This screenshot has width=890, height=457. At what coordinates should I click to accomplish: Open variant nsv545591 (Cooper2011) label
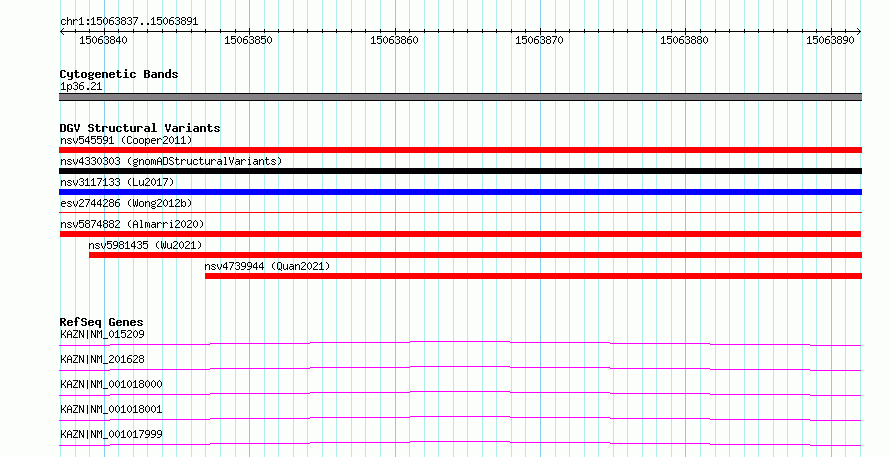tap(126, 140)
